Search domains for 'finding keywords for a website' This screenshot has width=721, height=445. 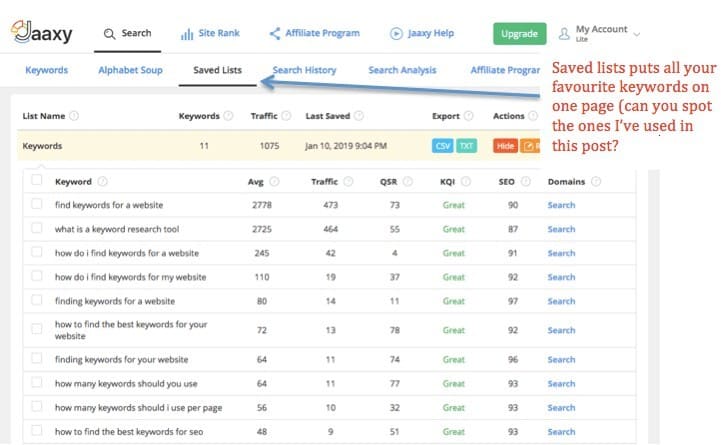click(x=561, y=301)
